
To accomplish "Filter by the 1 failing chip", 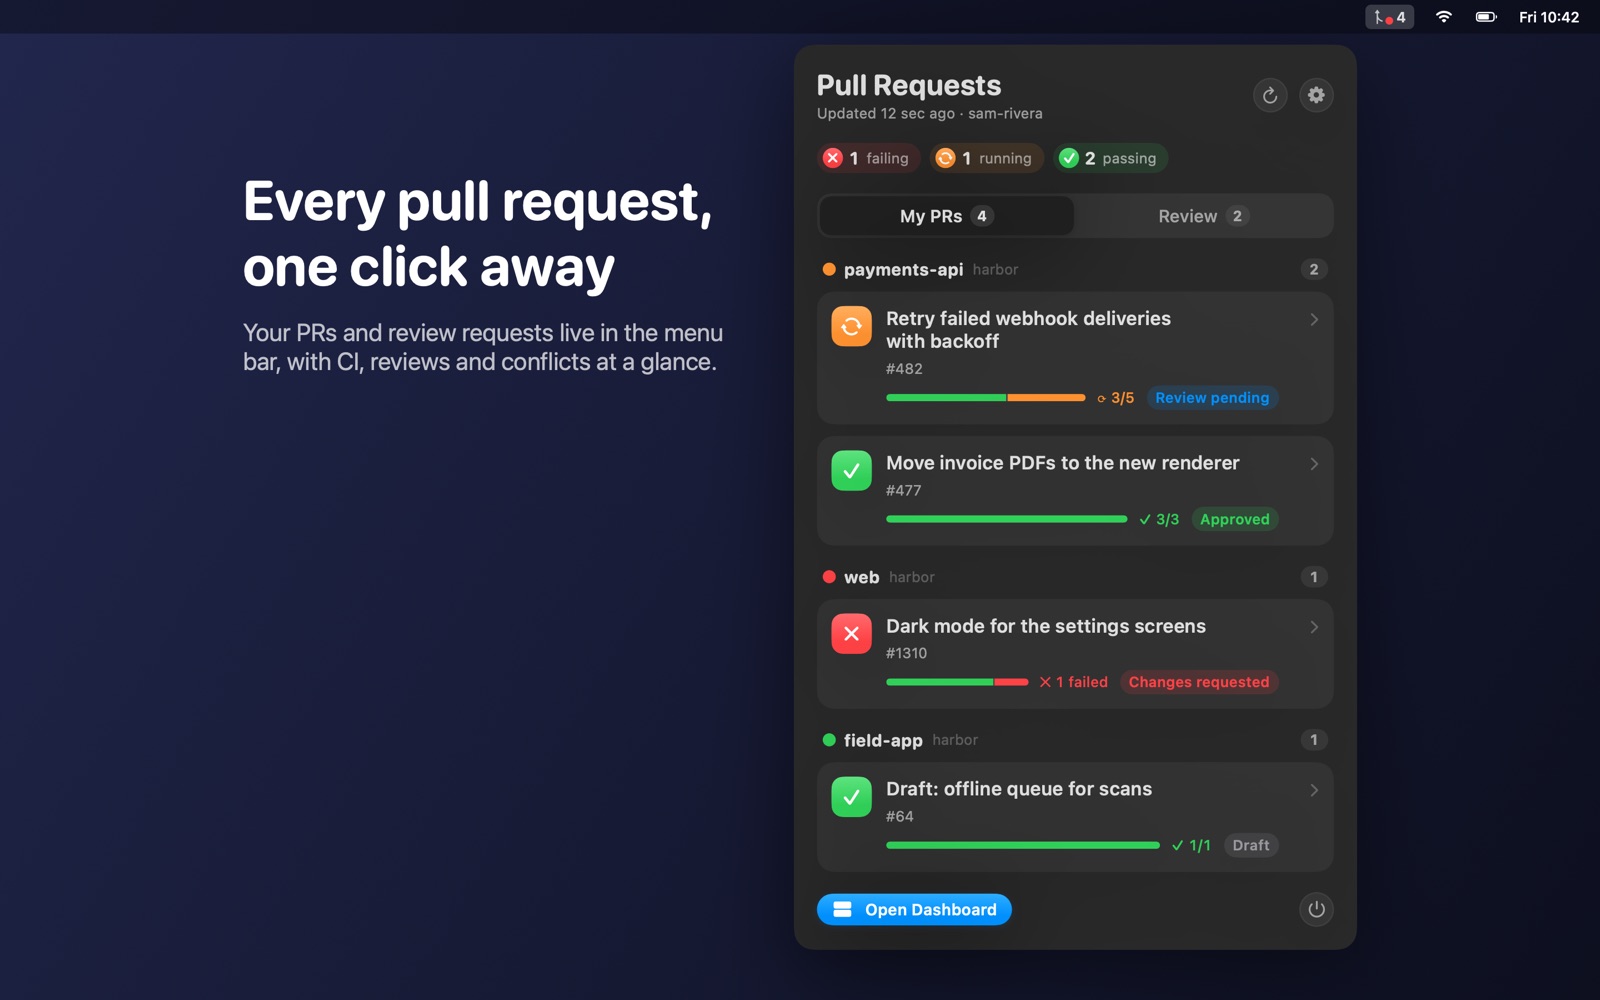I will click(x=867, y=158).
